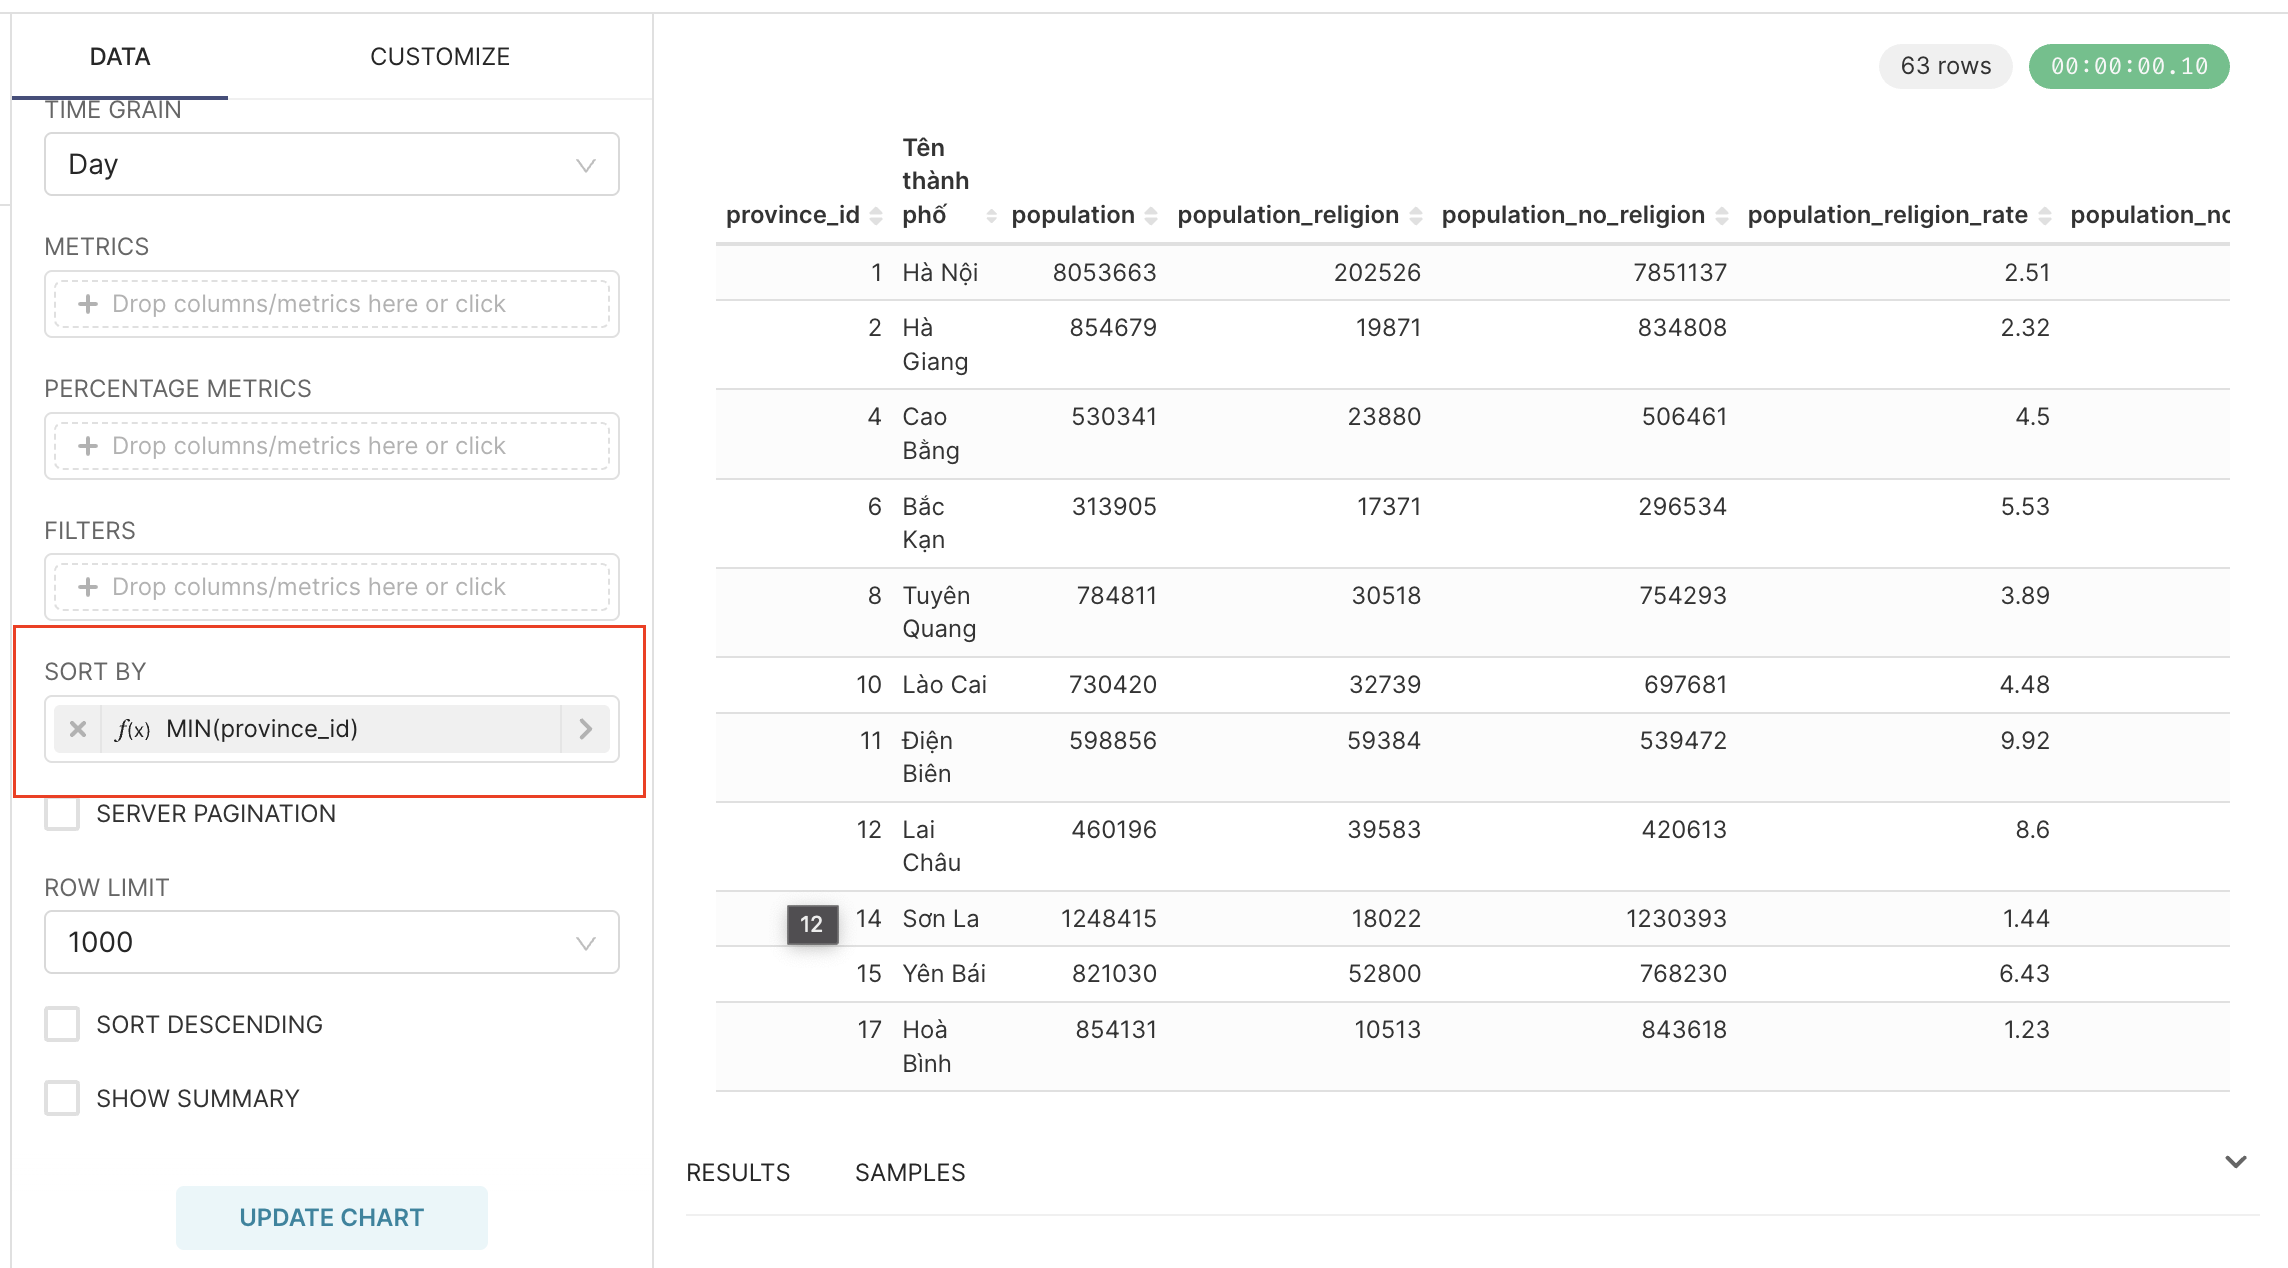Click the arrow on the Sort By chip
Viewport: 2288px width, 1268px height.
(x=585, y=728)
